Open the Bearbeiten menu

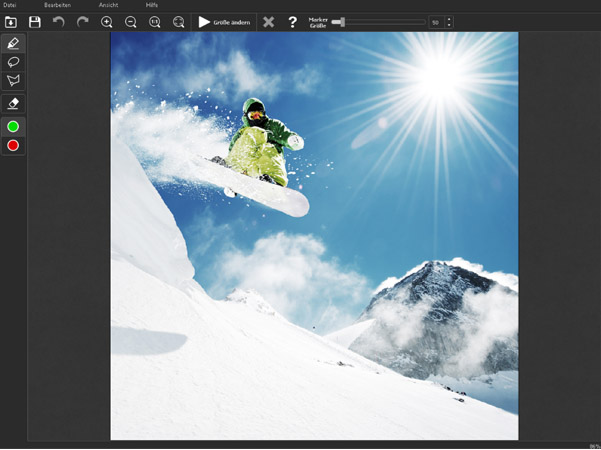click(57, 5)
